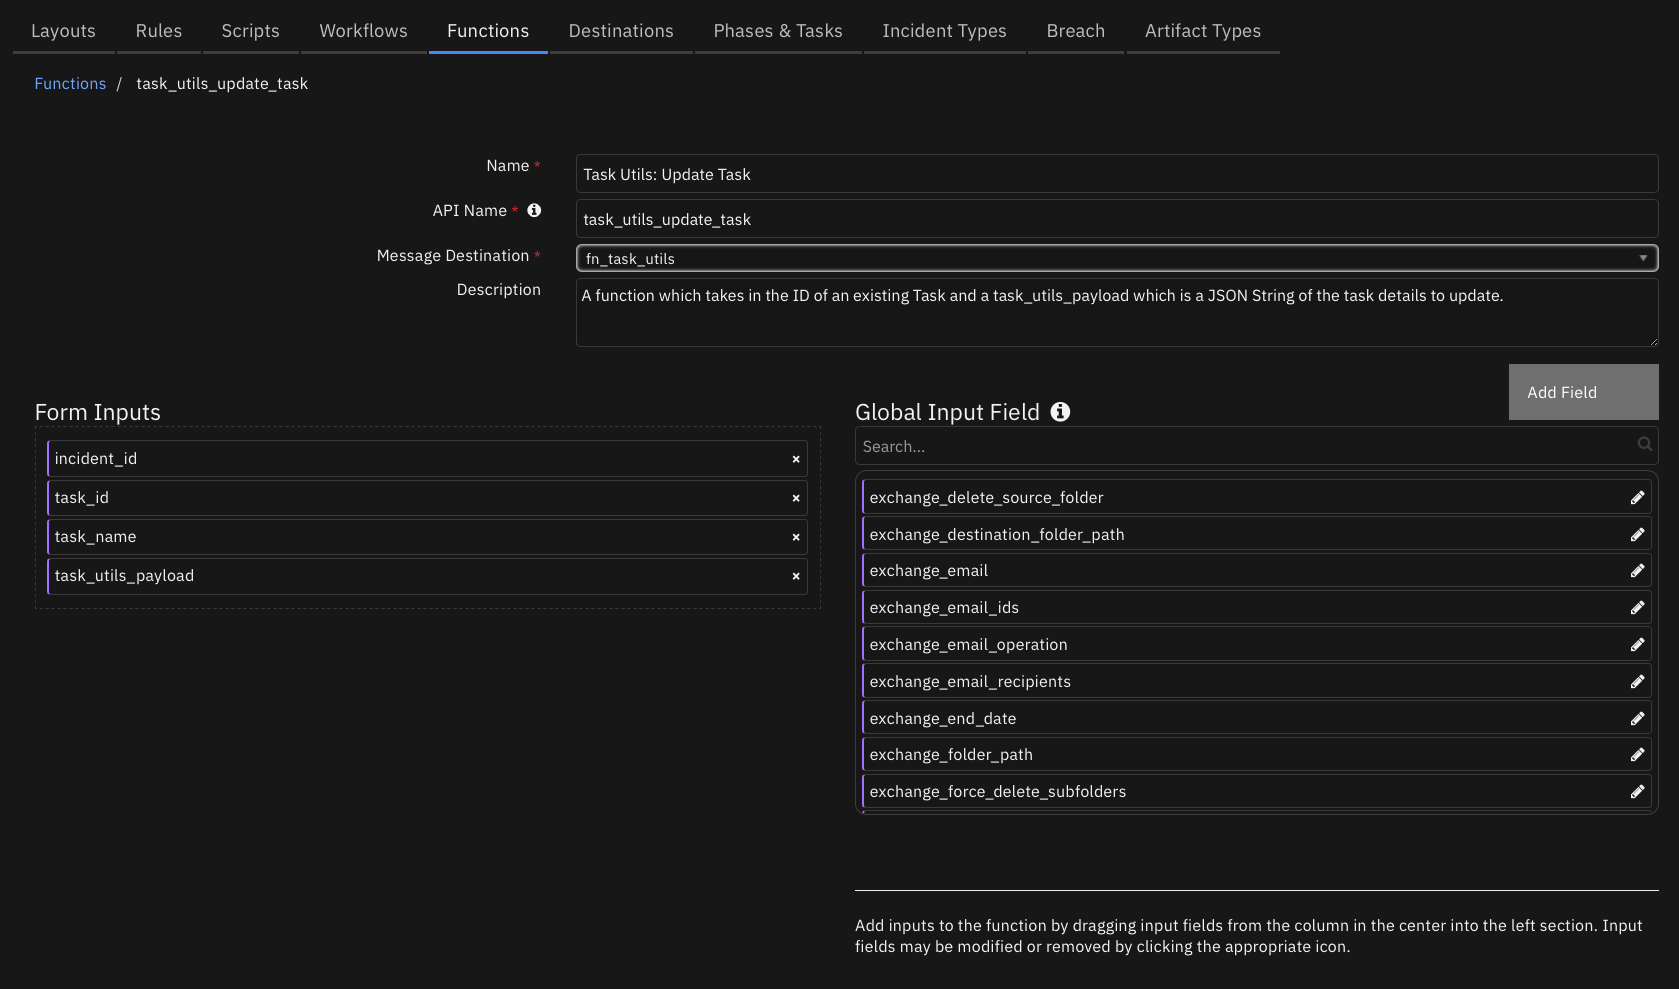1679x989 pixels.
Task: Click the Add Field button
Action: pyautogui.click(x=1583, y=392)
